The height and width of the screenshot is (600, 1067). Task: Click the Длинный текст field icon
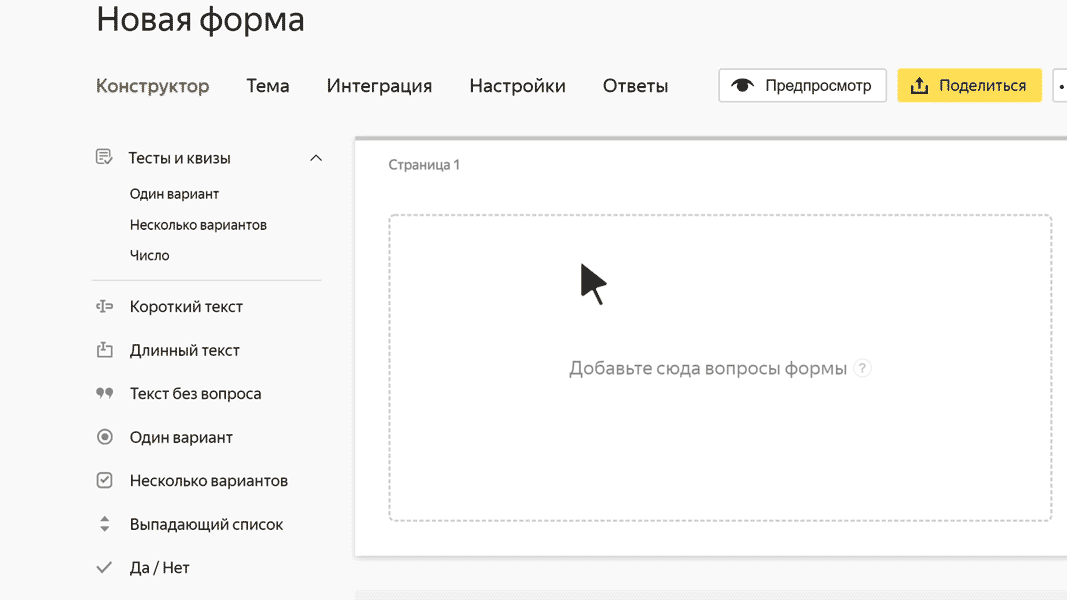(x=104, y=351)
